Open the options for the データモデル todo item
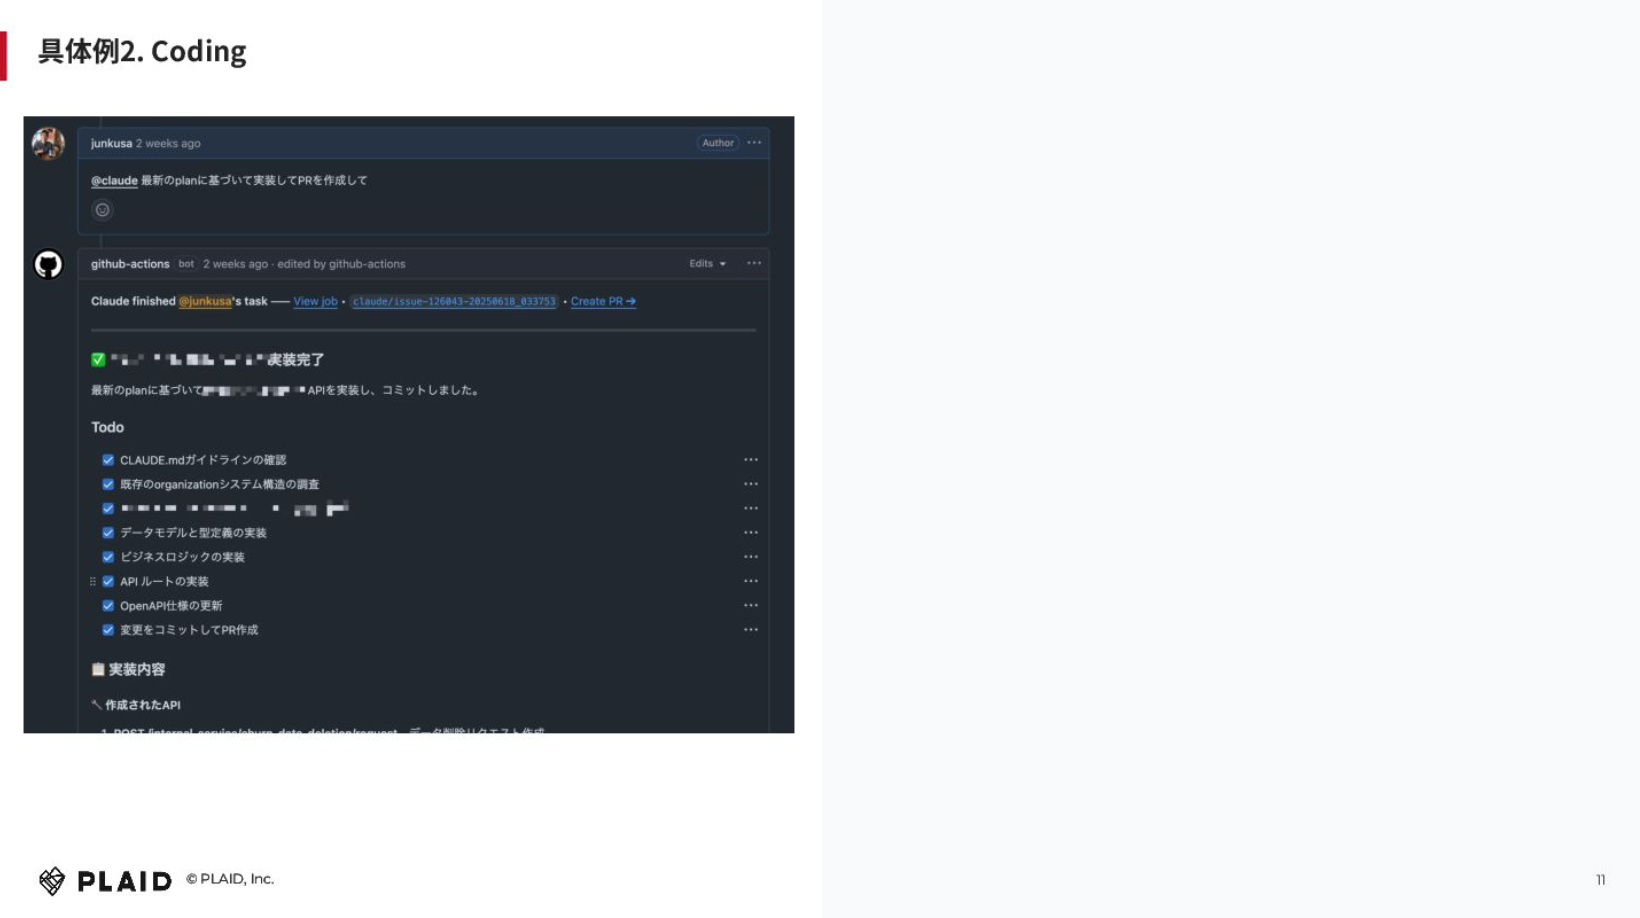Image resolution: width=1640 pixels, height=918 pixels. tap(751, 533)
